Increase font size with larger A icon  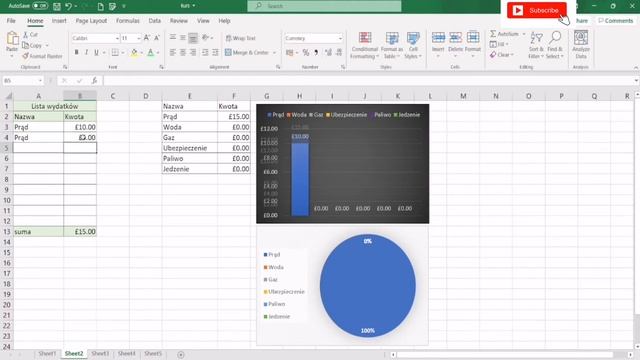point(147,38)
